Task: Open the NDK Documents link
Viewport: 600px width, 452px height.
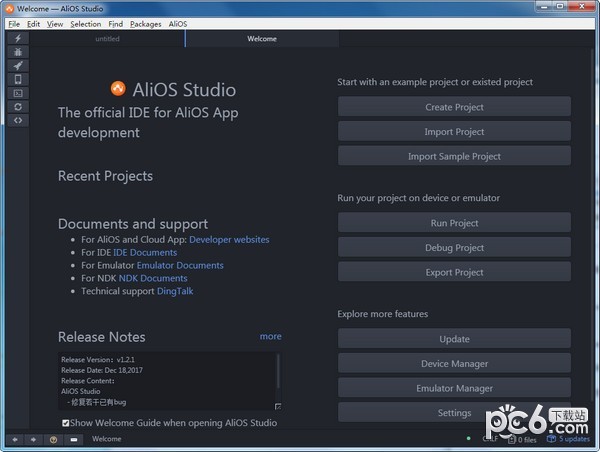Action: click(x=153, y=278)
